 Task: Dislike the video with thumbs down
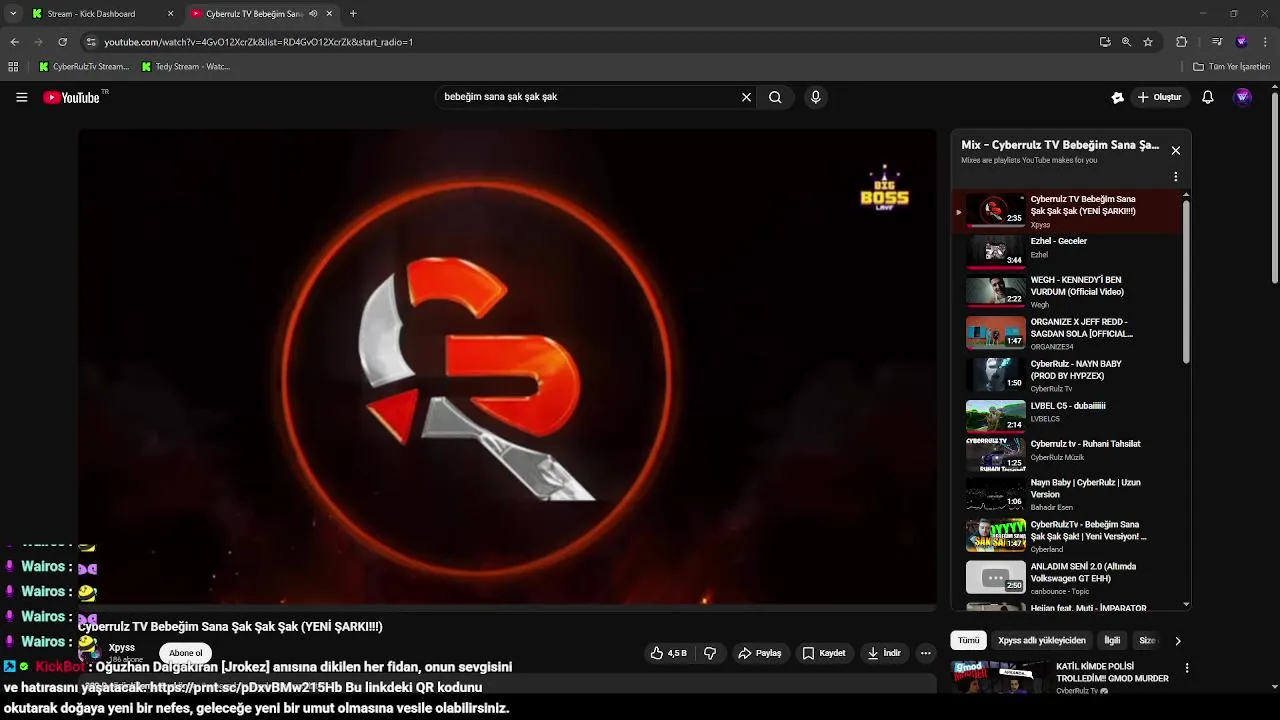click(710, 653)
